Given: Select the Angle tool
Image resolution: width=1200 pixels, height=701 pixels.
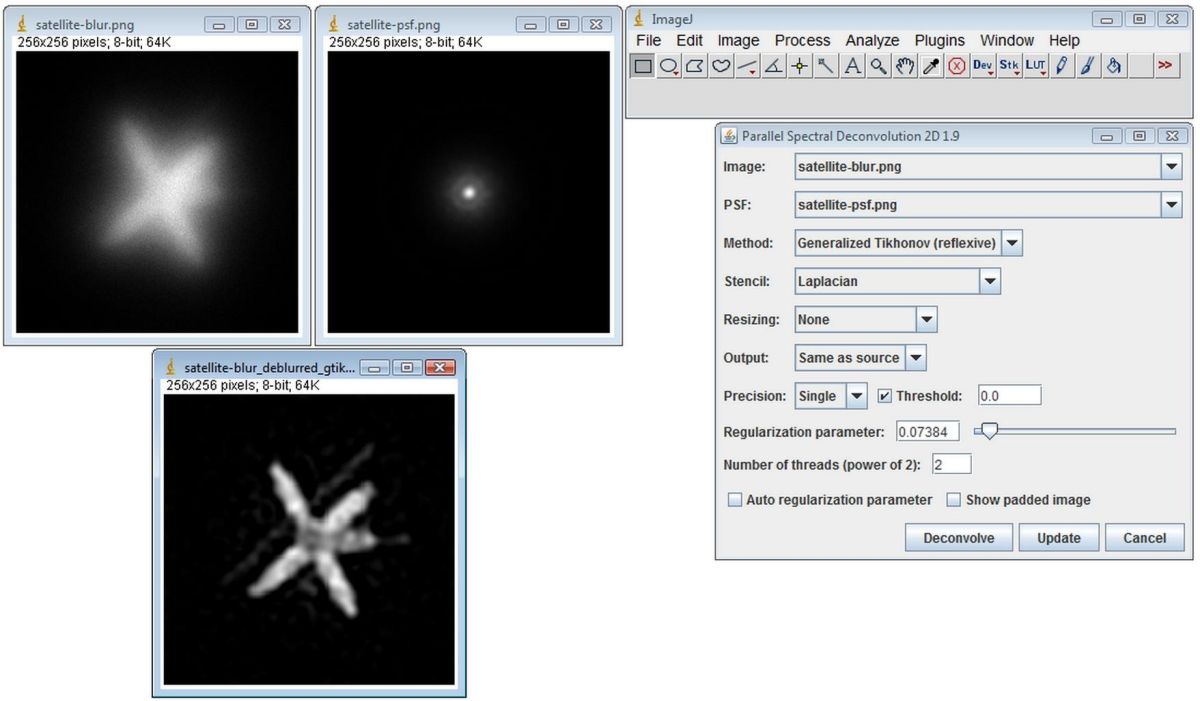Looking at the screenshot, I should point(773,66).
